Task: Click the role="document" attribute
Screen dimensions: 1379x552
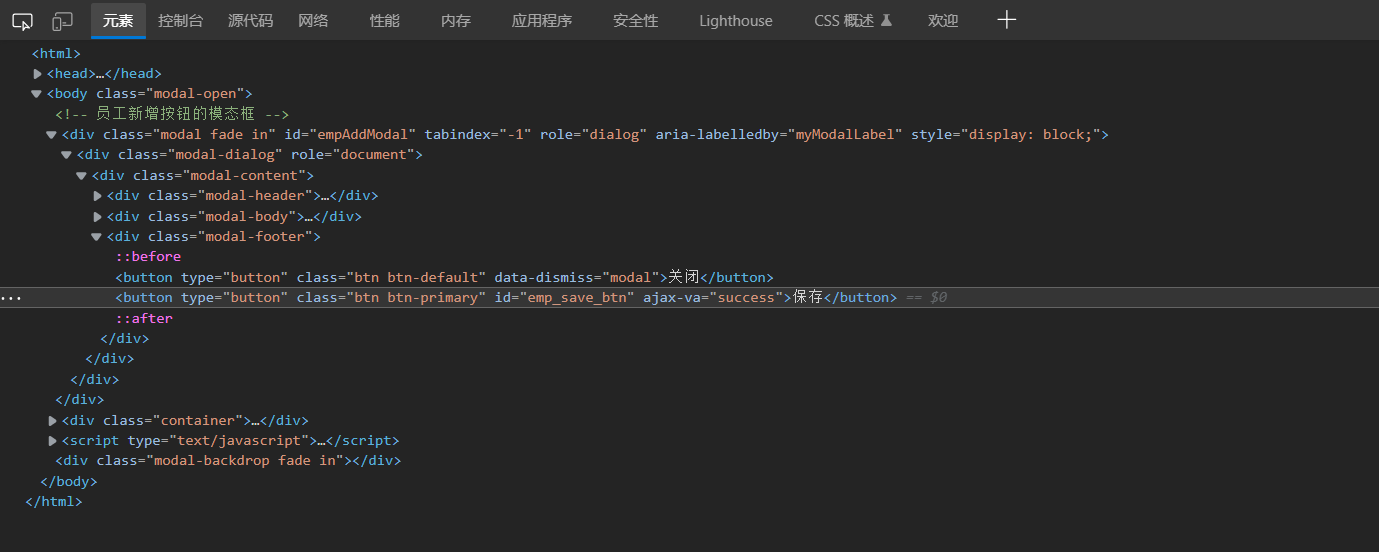Action: [x=353, y=155]
